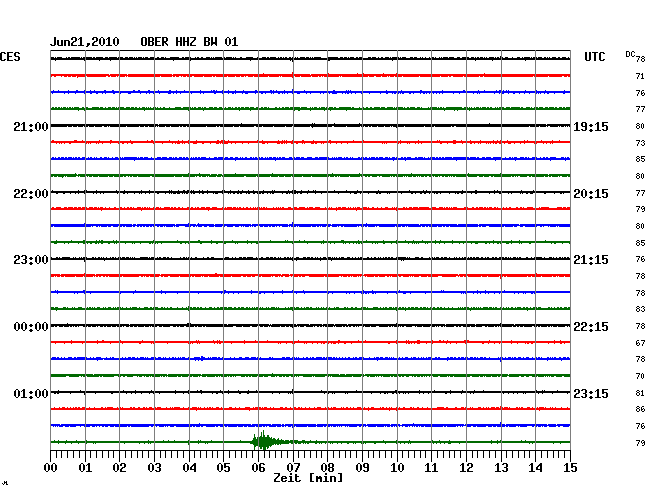Select minute 04 on the time axis
The width and height of the screenshot is (650, 494).
(189, 467)
